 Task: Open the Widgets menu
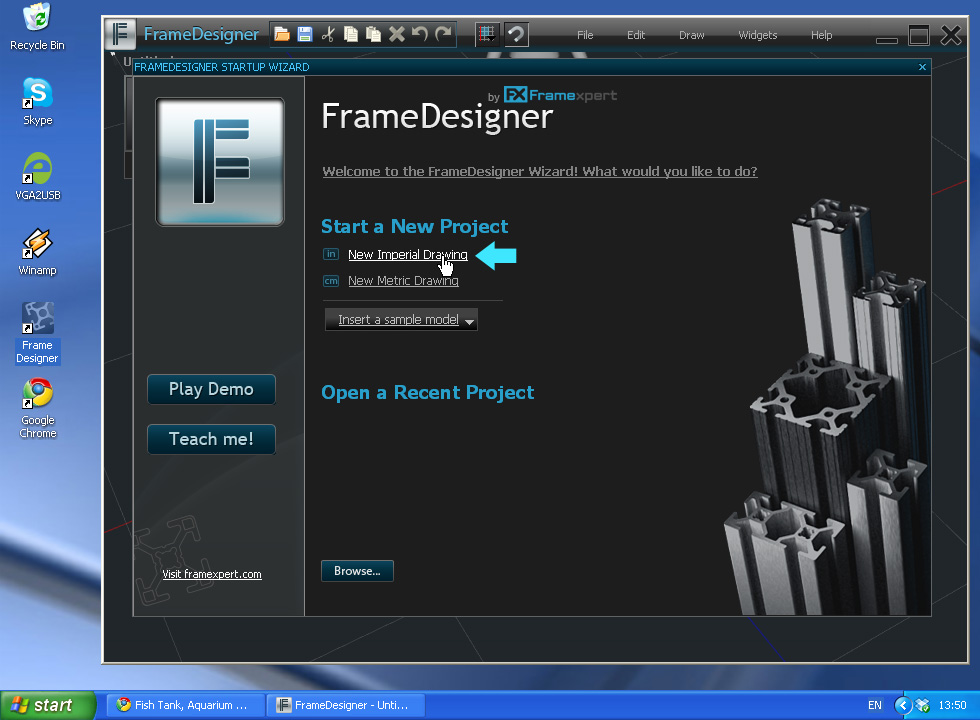coord(758,35)
